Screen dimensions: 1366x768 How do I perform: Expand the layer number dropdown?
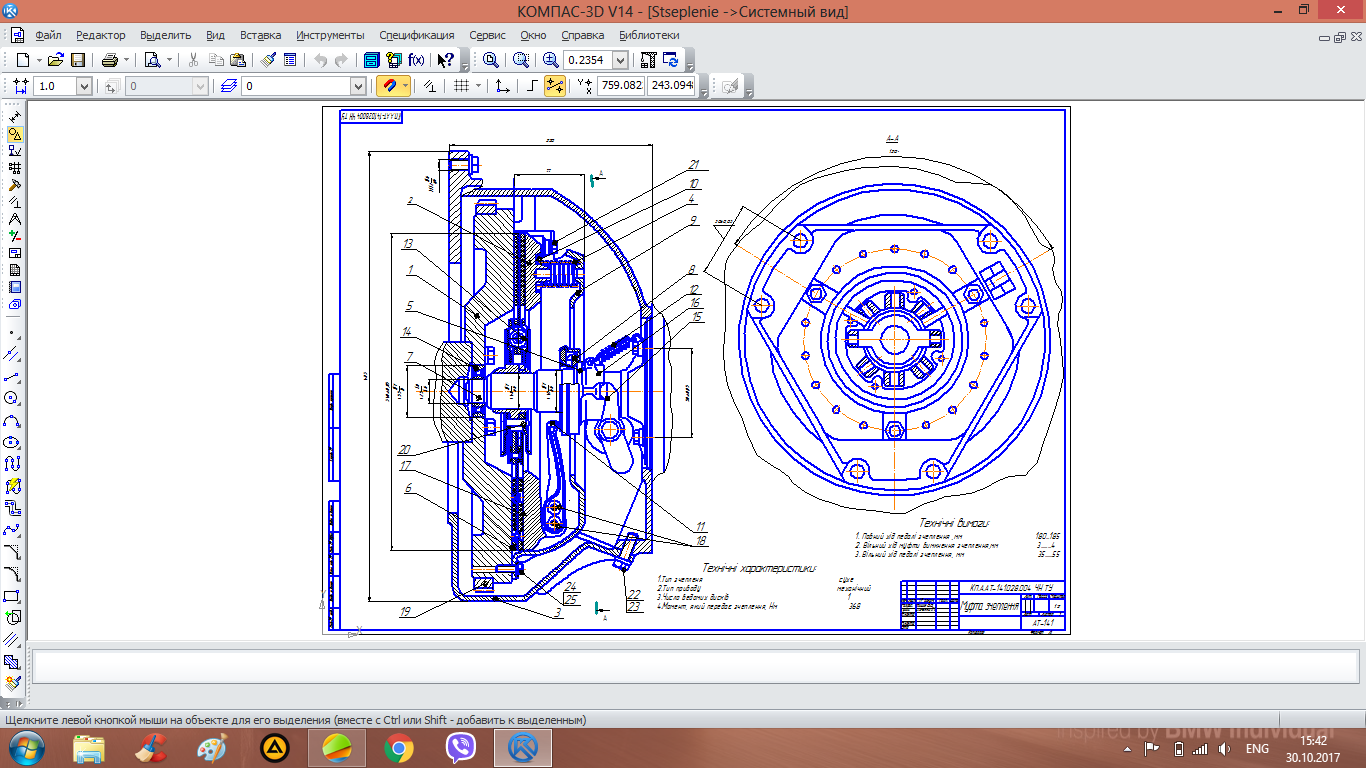[358, 87]
